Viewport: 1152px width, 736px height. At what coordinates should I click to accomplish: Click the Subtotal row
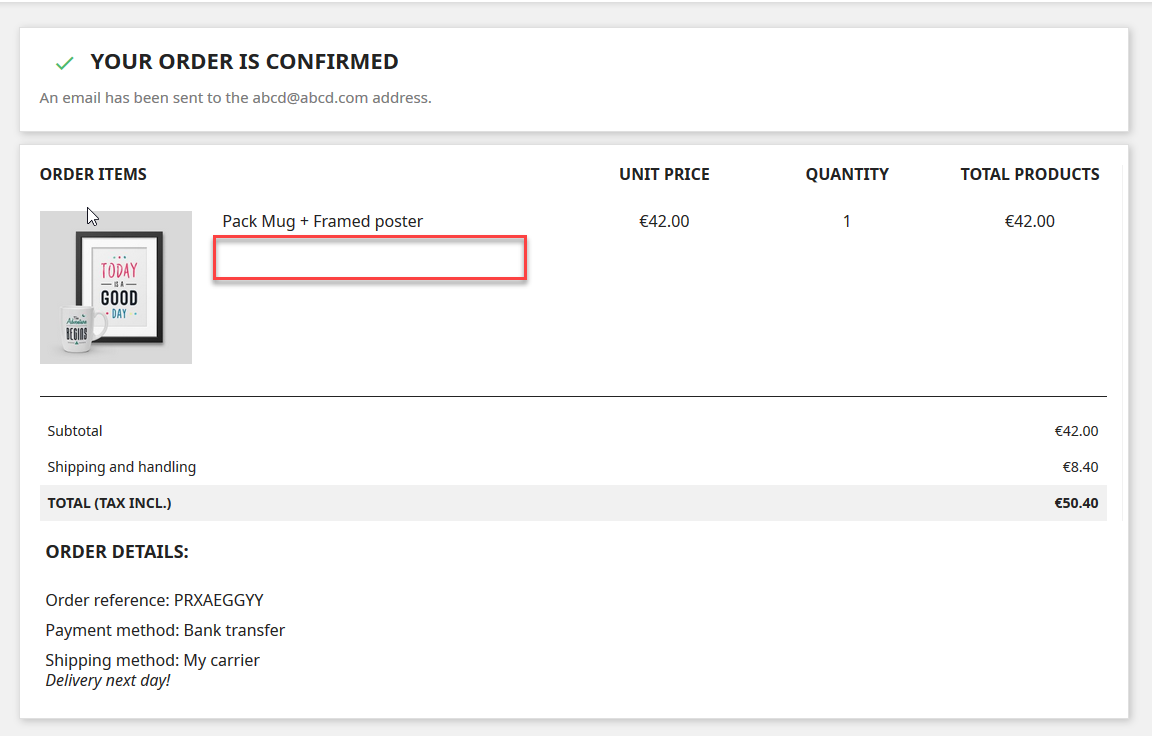tap(75, 431)
